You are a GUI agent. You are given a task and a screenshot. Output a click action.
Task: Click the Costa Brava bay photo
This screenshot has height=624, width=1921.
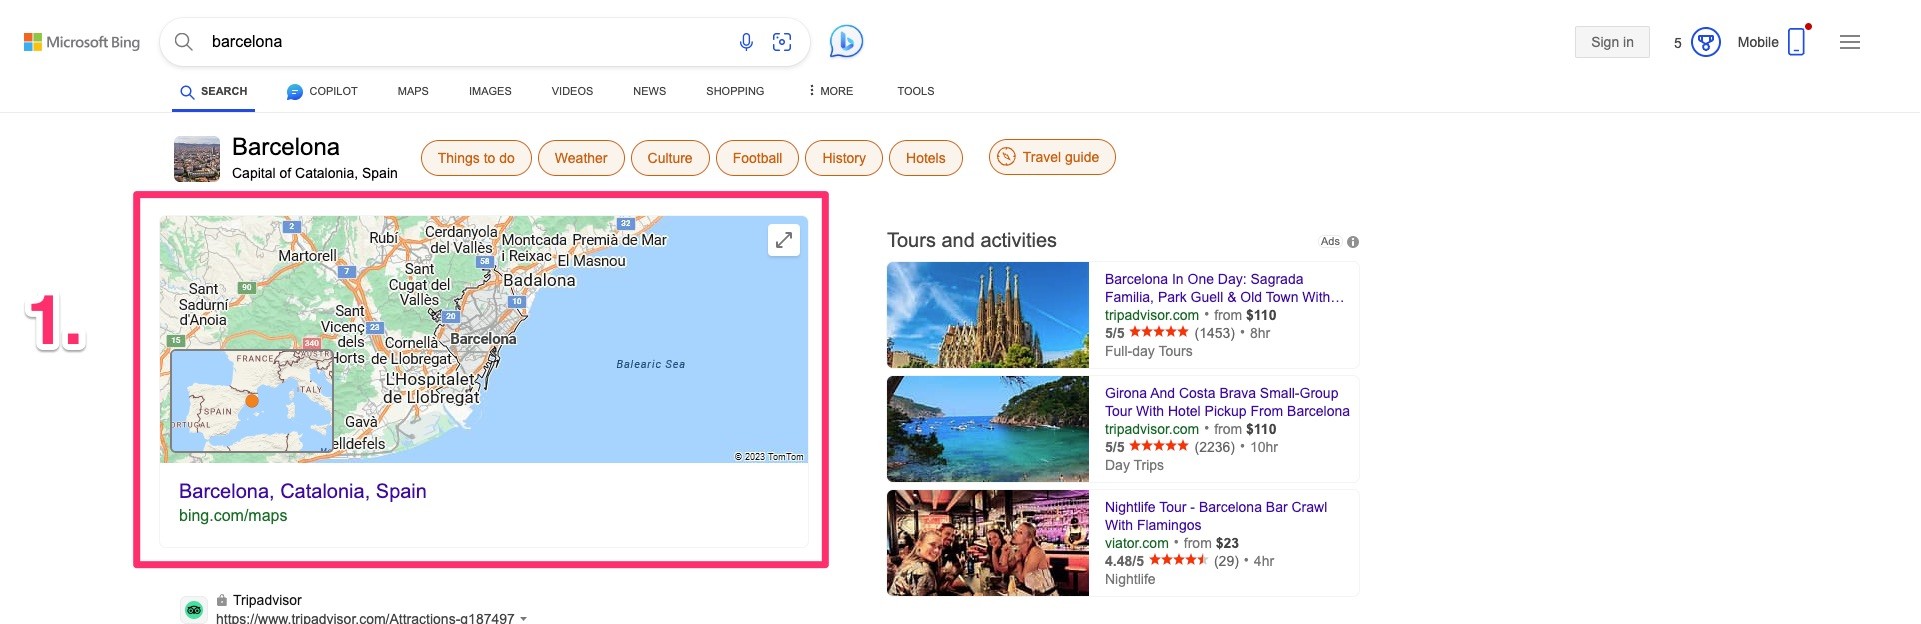click(988, 429)
